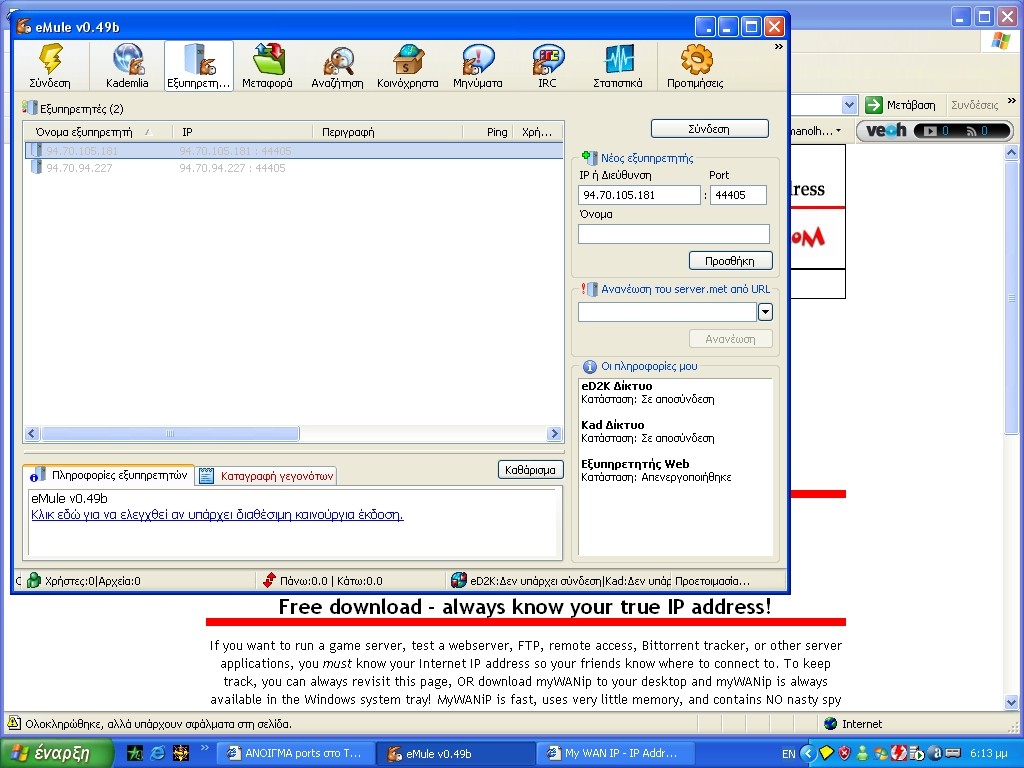Sort by Όνομα εξυπηρετητή column header
This screenshot has width=1024, height=768.
point(98,132)
